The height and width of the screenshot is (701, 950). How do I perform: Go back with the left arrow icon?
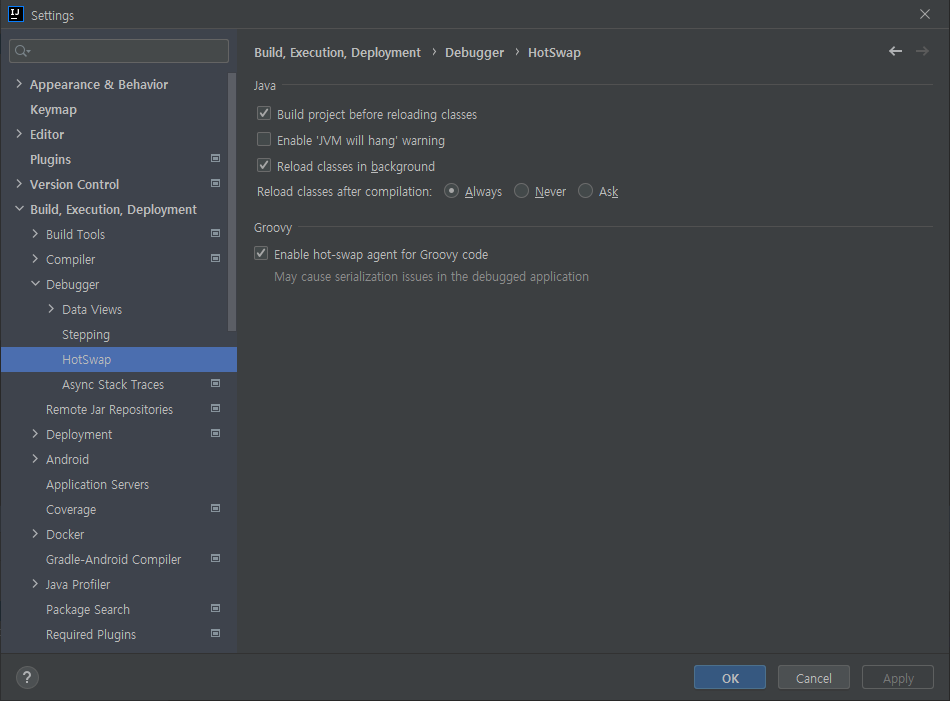click(x=895, y=51)
